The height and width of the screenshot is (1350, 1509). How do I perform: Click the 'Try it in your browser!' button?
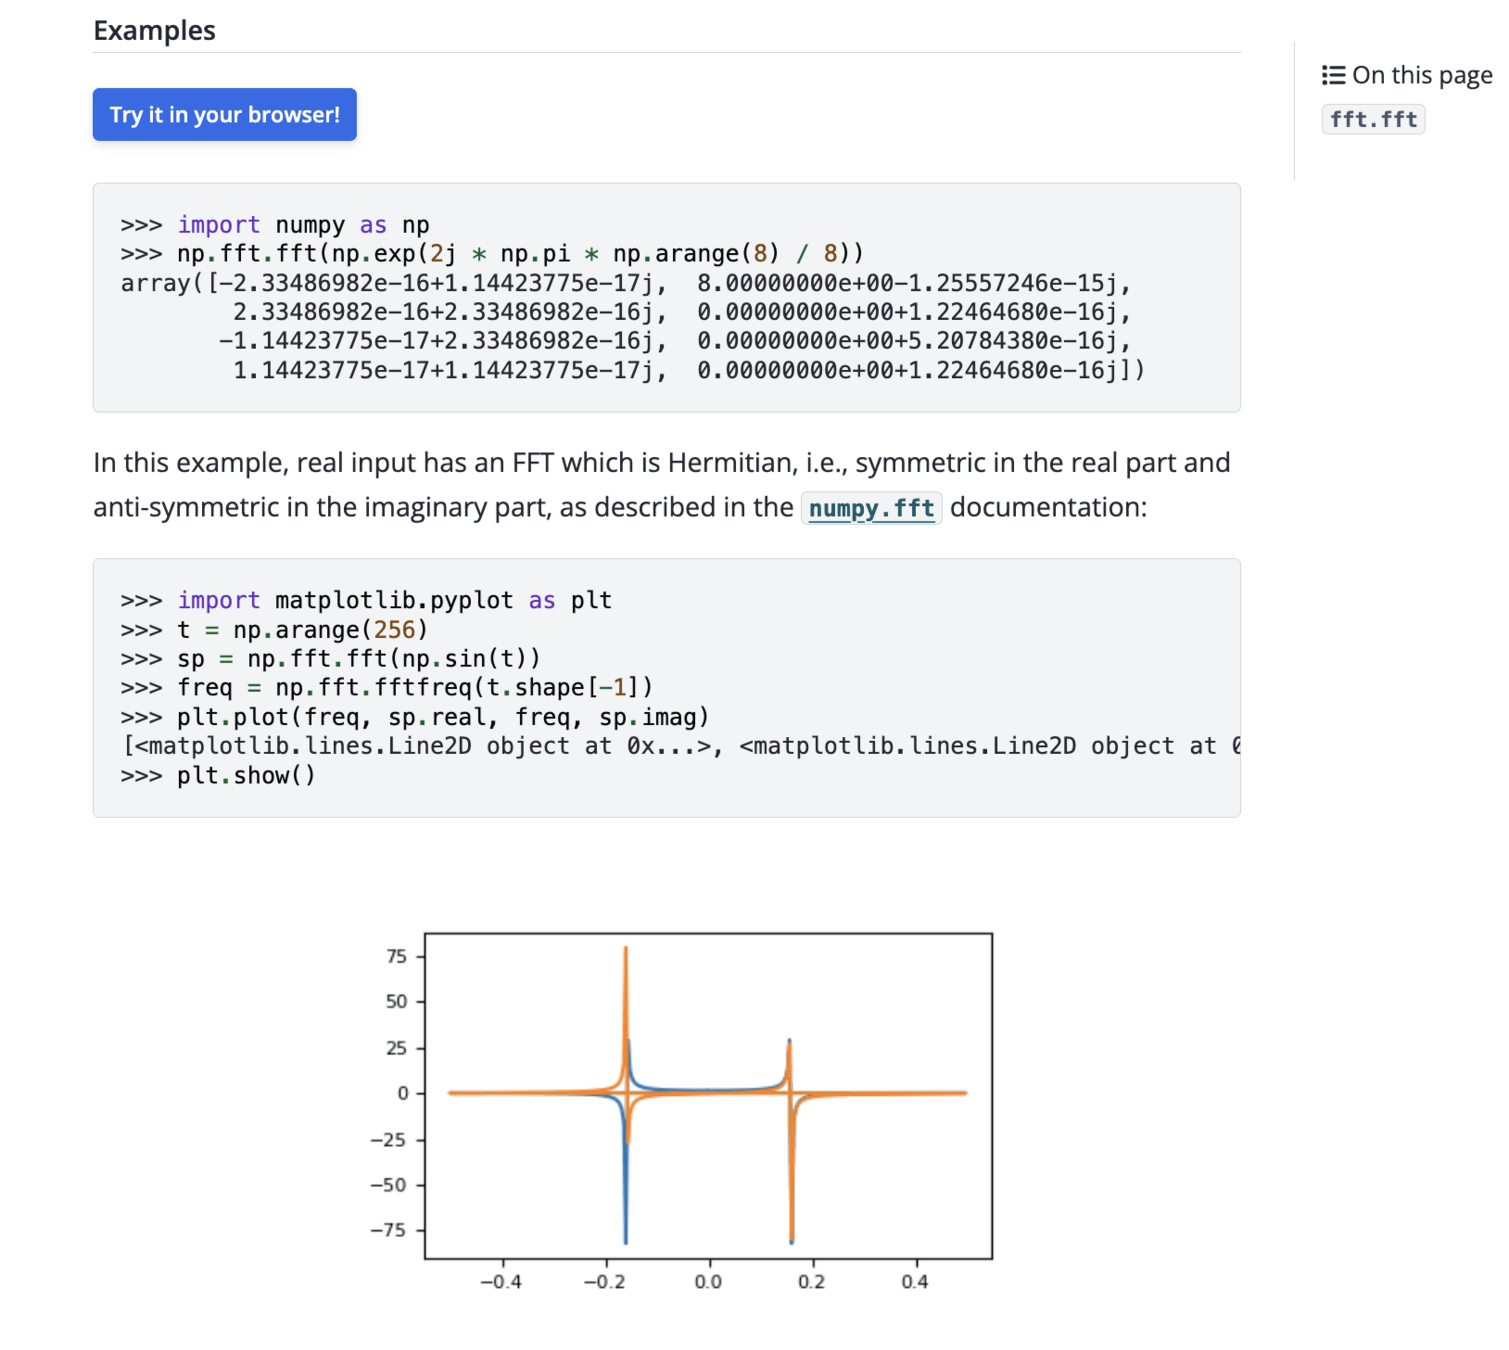[x=224, y=115]
